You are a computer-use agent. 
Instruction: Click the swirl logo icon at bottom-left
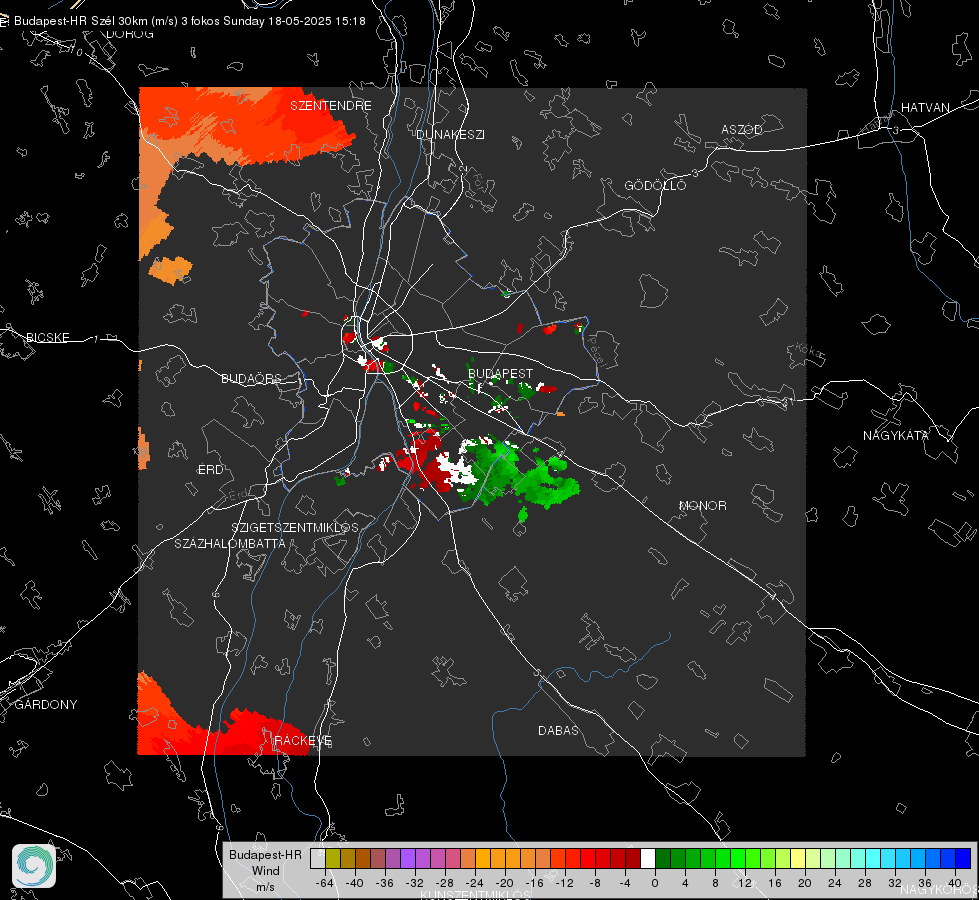pos(34,866)
